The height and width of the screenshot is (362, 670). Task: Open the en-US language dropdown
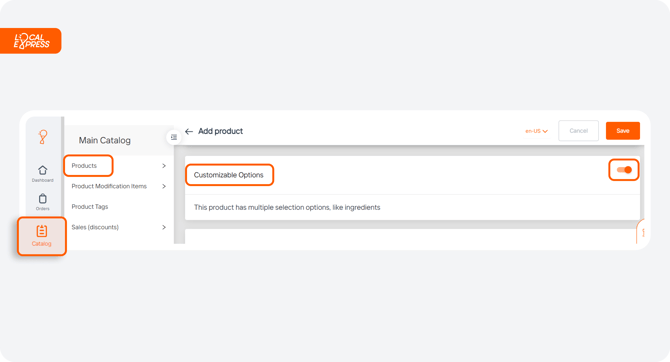coord(536,131)
